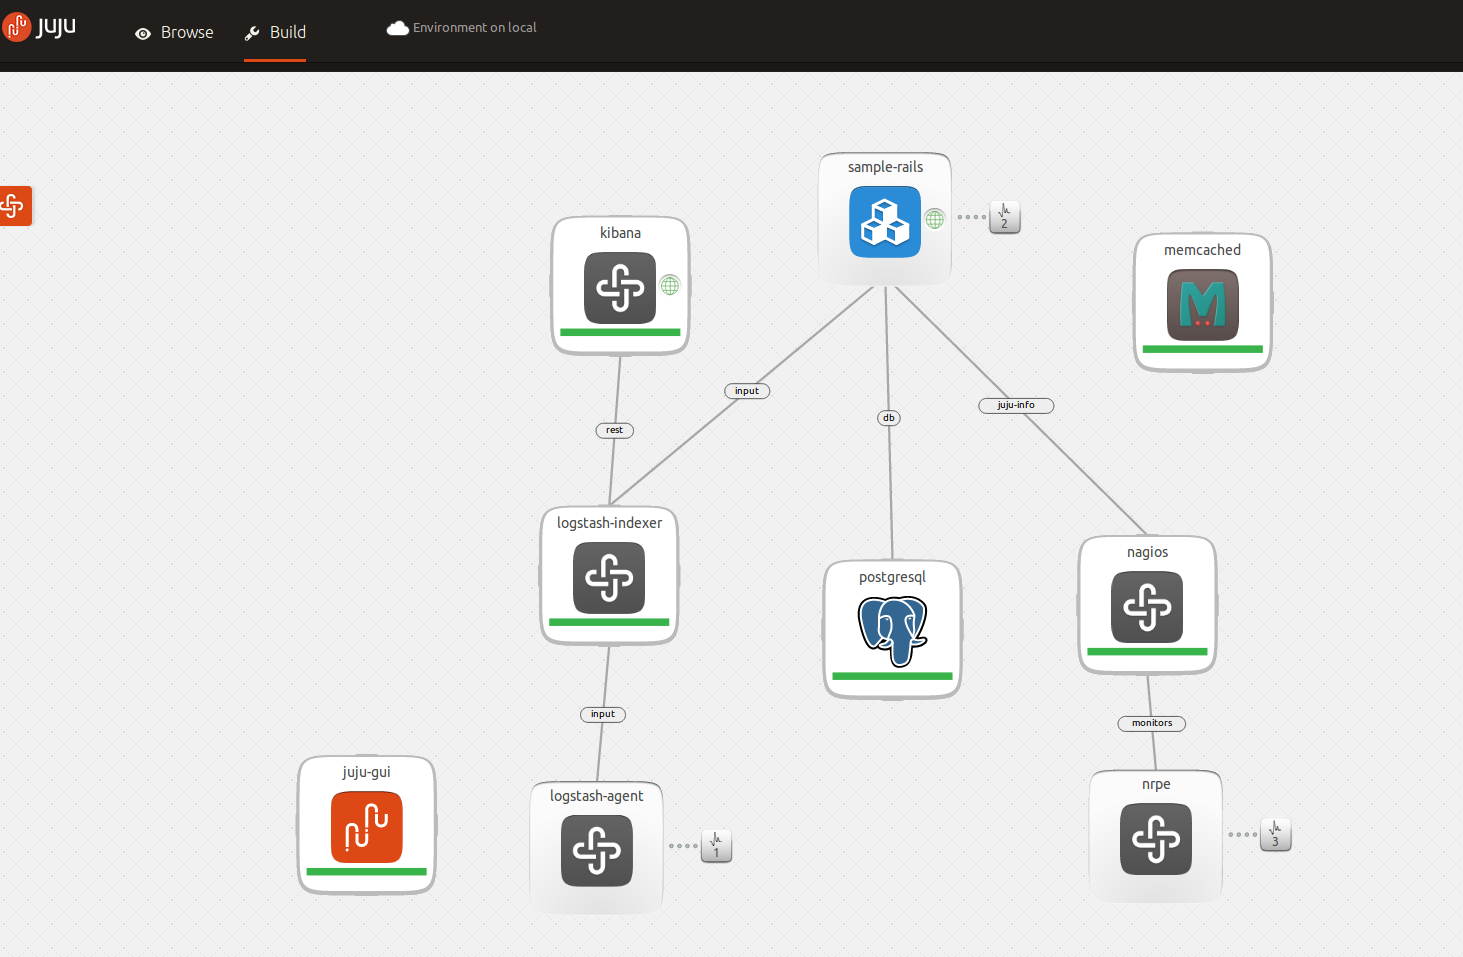Click the input relation label near sample-rails

pos(747,391)
